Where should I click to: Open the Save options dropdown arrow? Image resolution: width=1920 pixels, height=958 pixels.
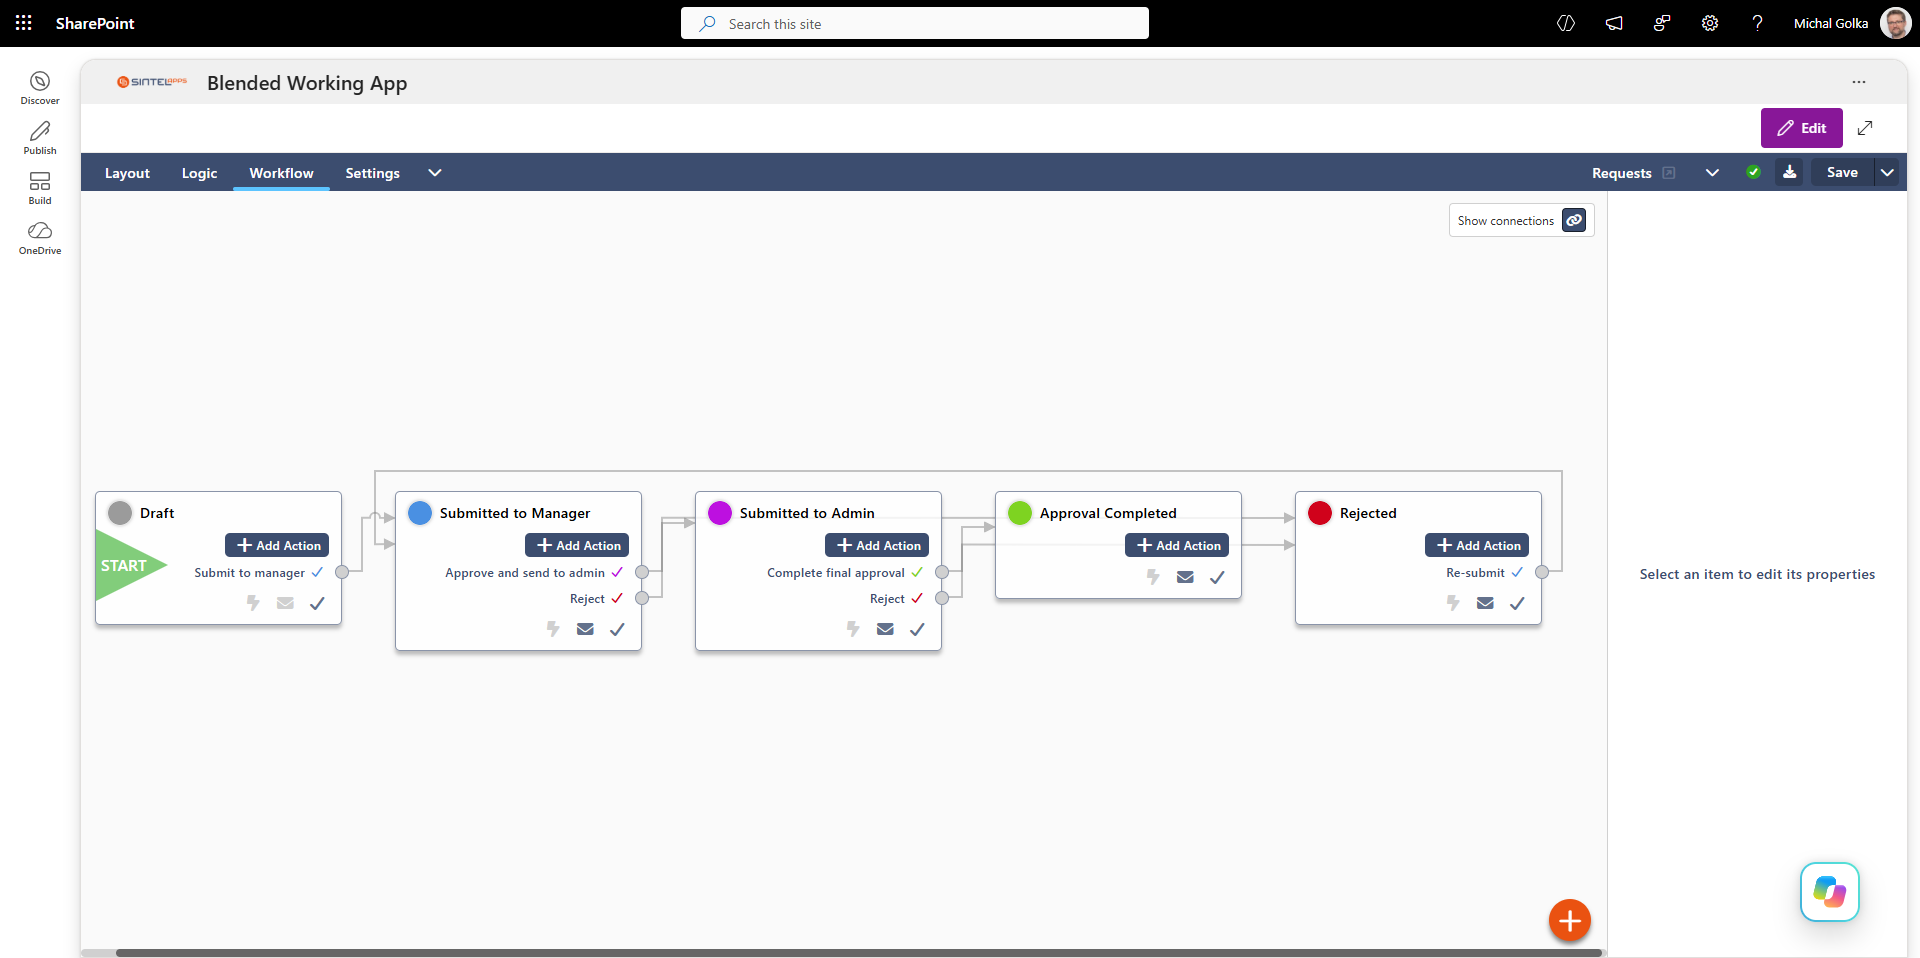point(1887,172)
